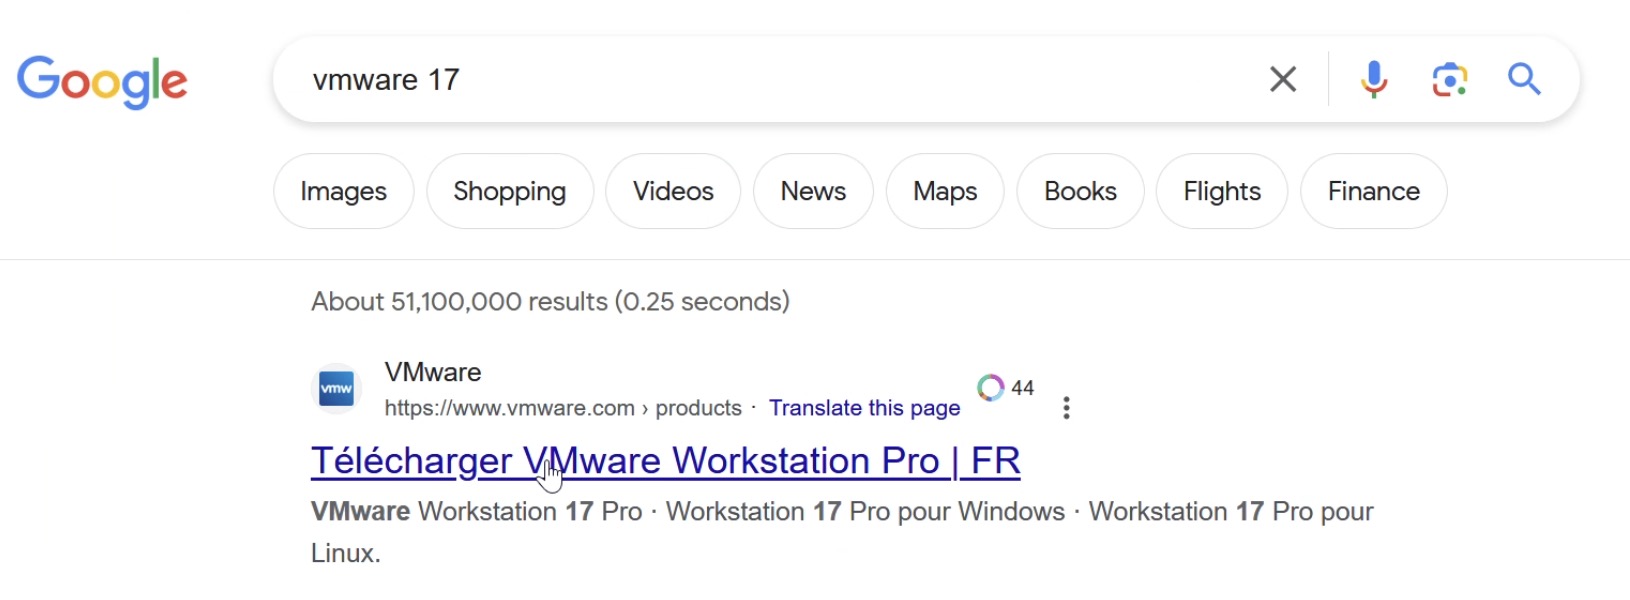Viewport: 1630px width, 600px height.
Task: Click the vmware.com products URL
Action: pyautogui.click(x=562, y=408)
